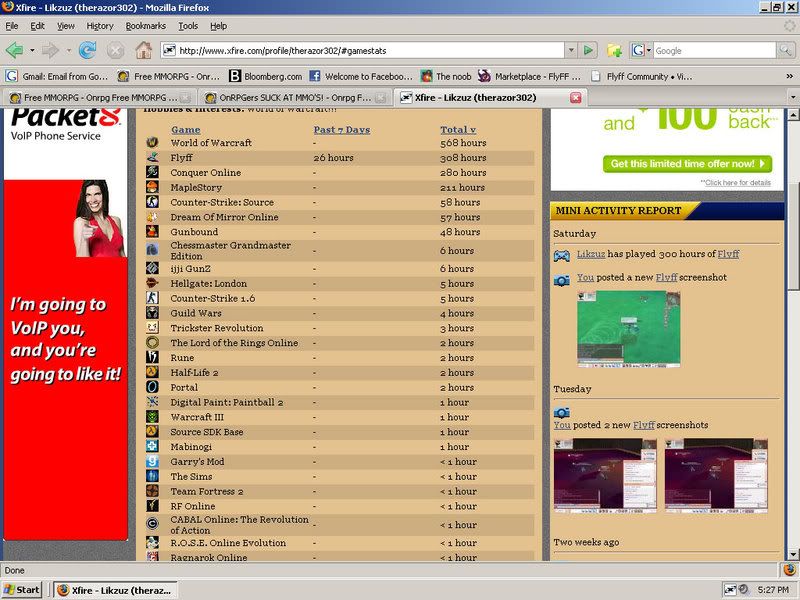Click the Get this limited time offer button

tap(688, 163)
